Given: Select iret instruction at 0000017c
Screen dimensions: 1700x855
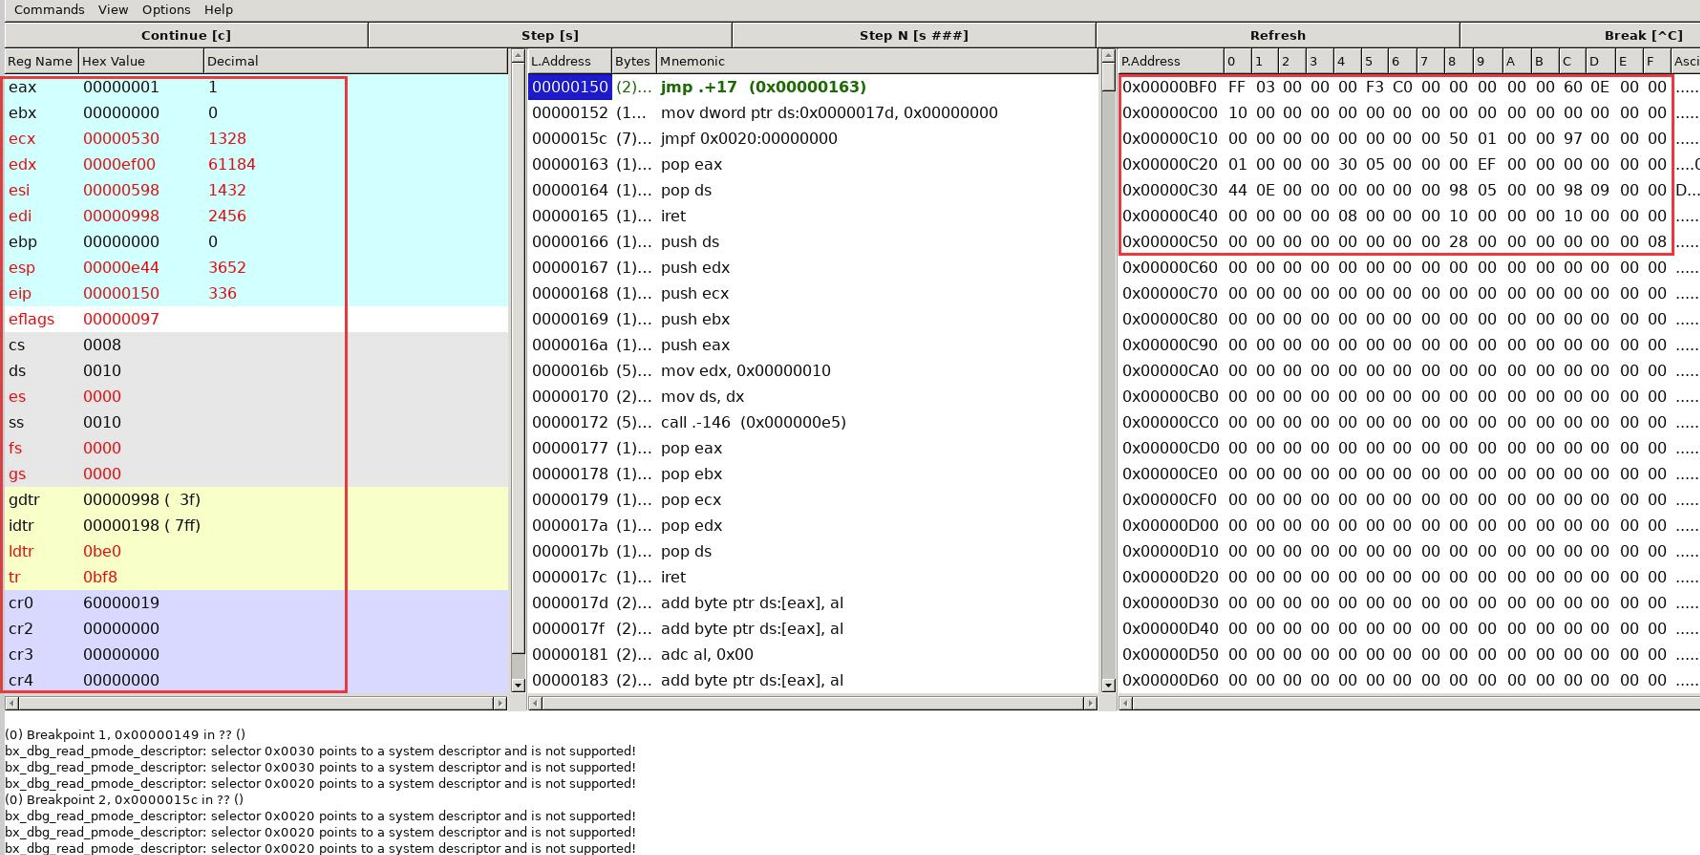Looking at the screenshot, I should coord(812,577).
